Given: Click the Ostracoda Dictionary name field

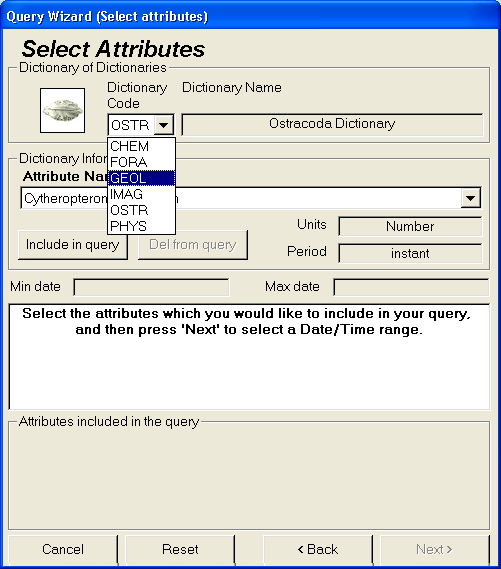Looking at the screenshot, I should (x=332, y=124).
